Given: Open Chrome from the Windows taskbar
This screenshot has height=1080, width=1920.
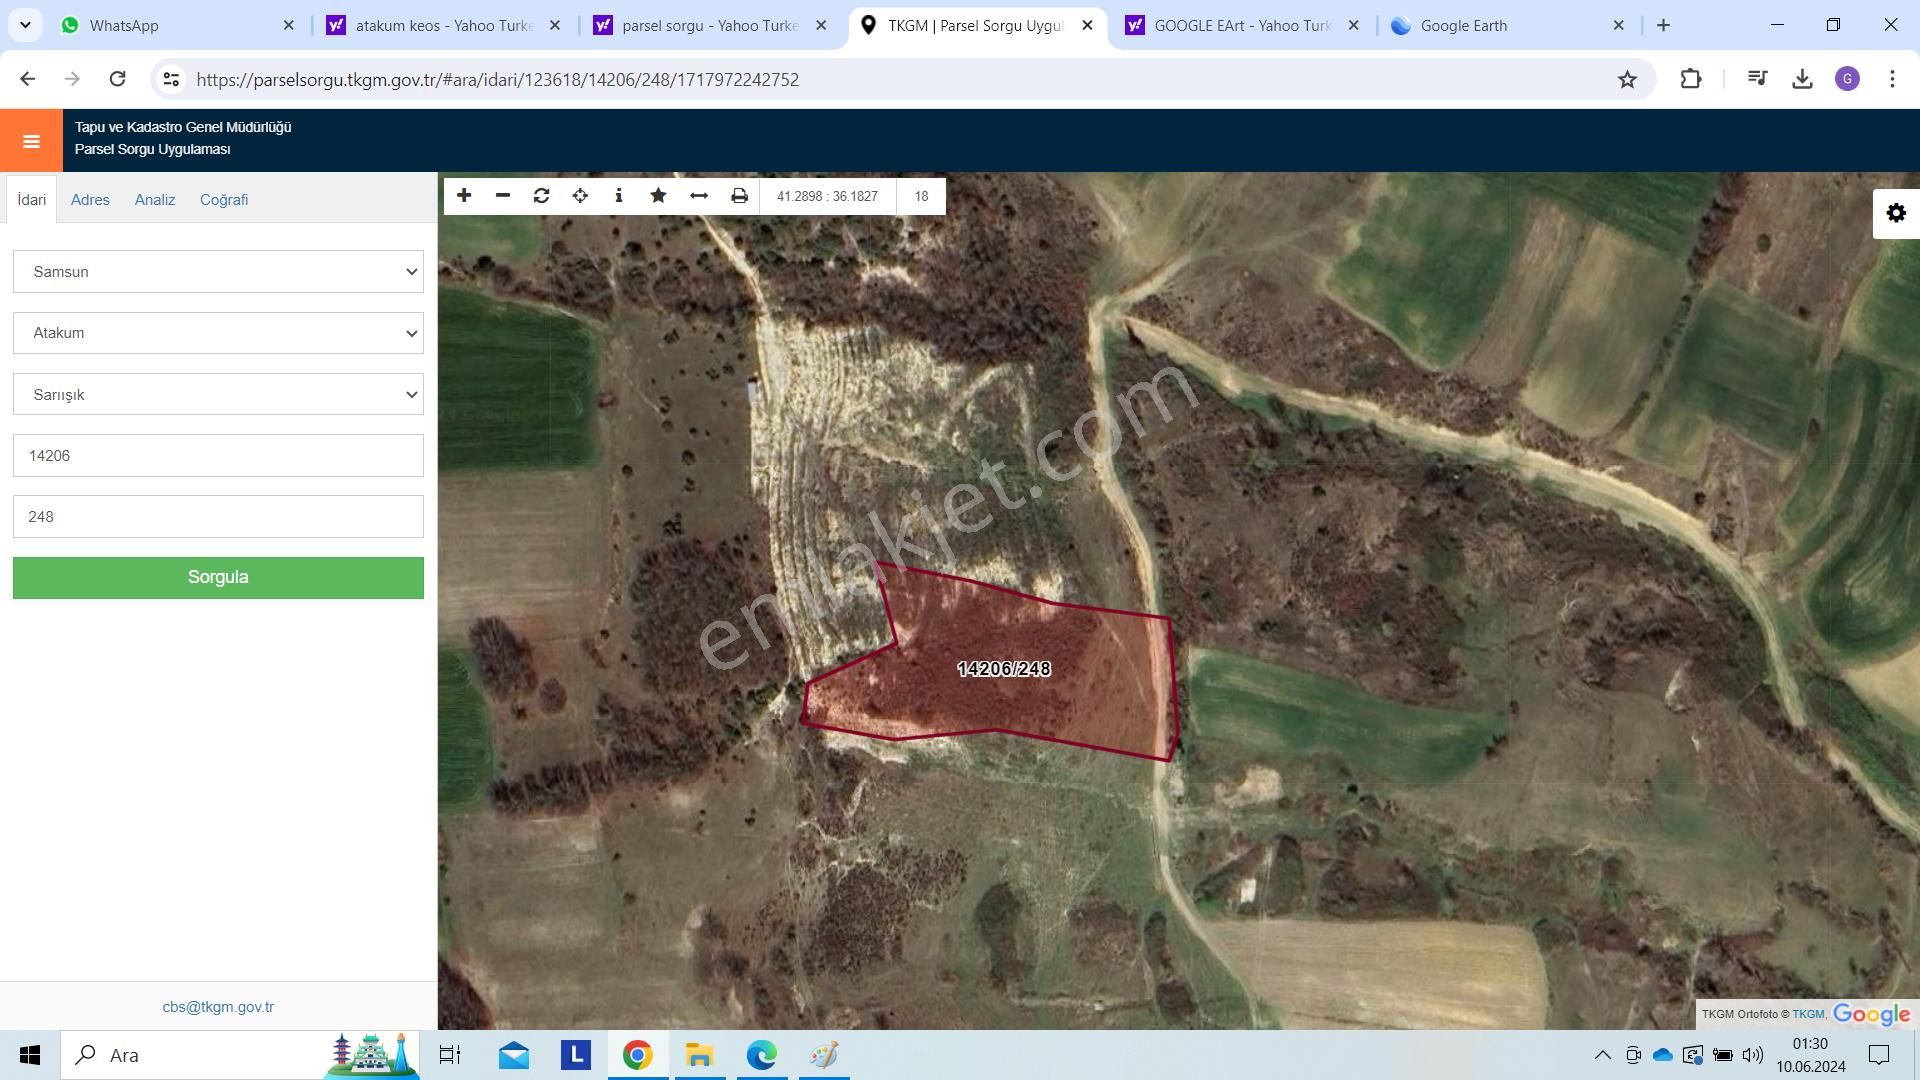Looking at the screenshot, I should 637,1055.
